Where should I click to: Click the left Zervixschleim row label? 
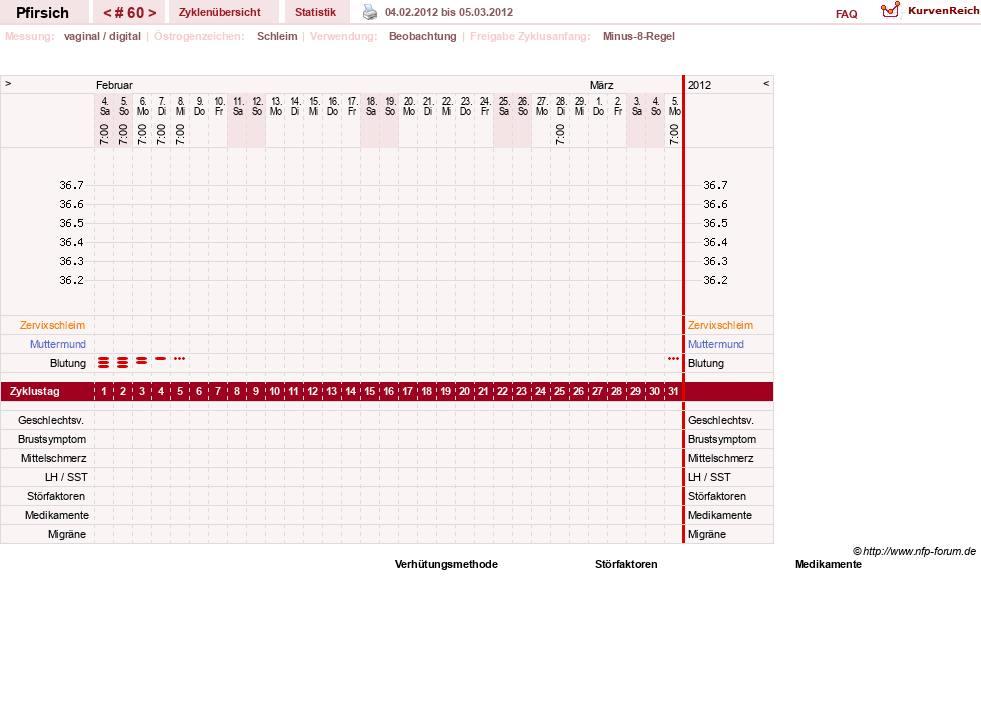point(53,325)
